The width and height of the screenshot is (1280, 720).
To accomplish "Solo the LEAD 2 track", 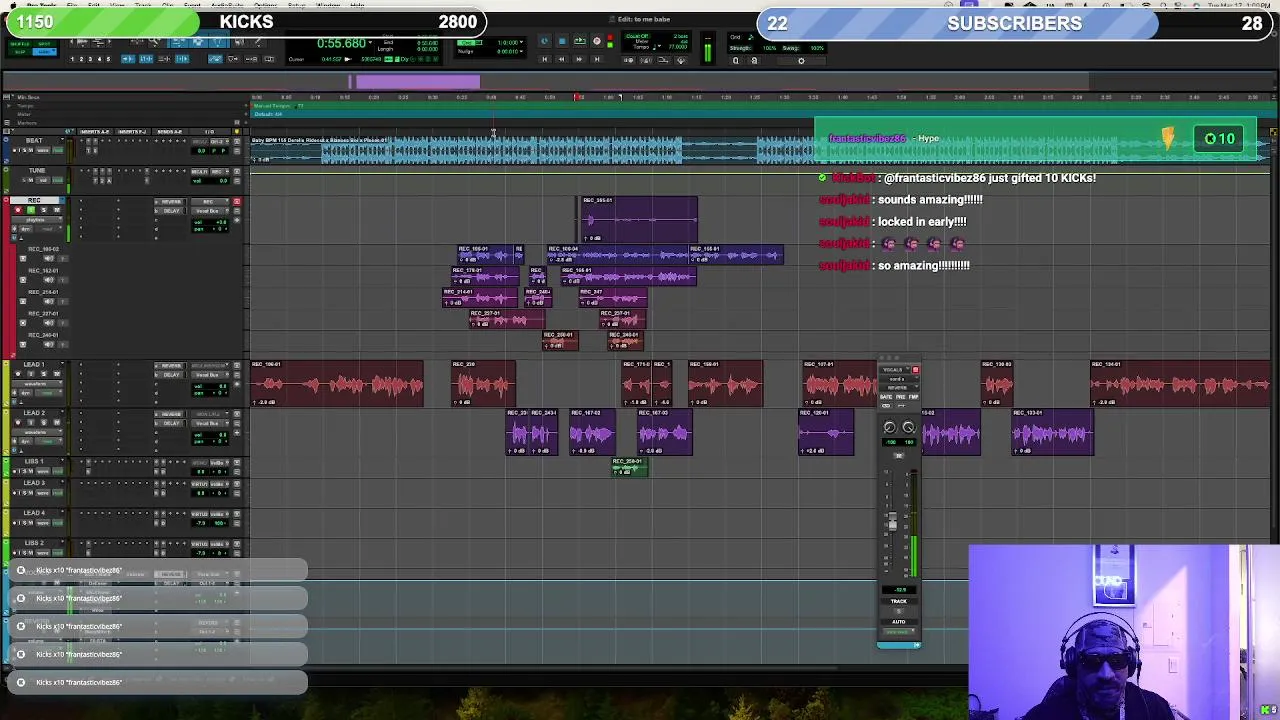I will 44,422.
